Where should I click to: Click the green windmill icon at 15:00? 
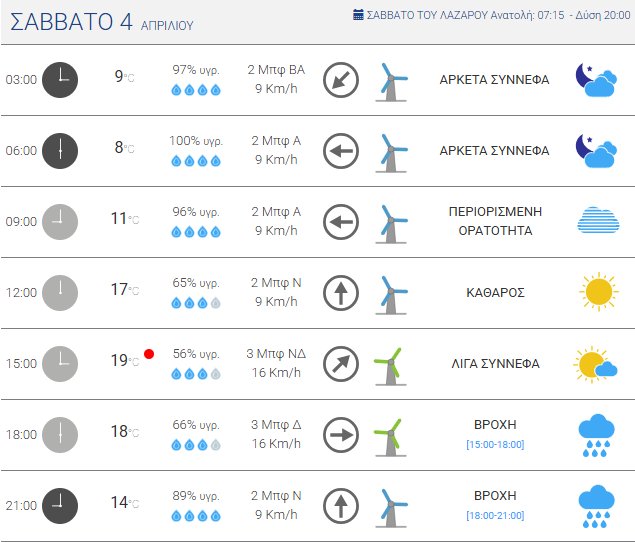tap(389, 365)
